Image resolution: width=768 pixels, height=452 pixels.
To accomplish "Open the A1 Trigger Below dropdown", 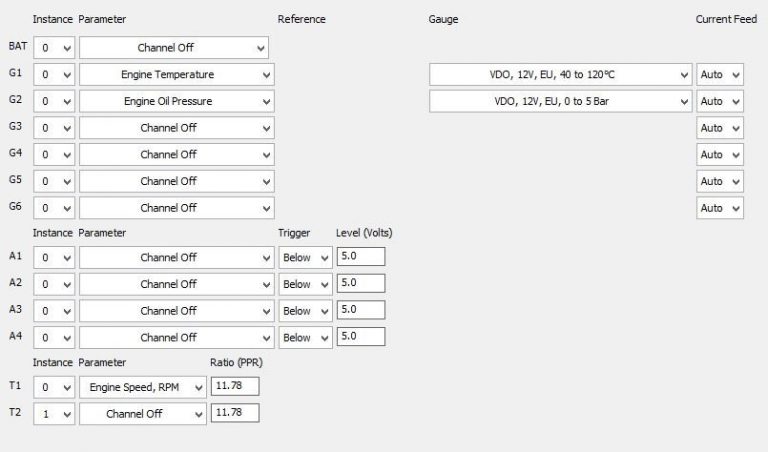I will click(x=306, y=258).
